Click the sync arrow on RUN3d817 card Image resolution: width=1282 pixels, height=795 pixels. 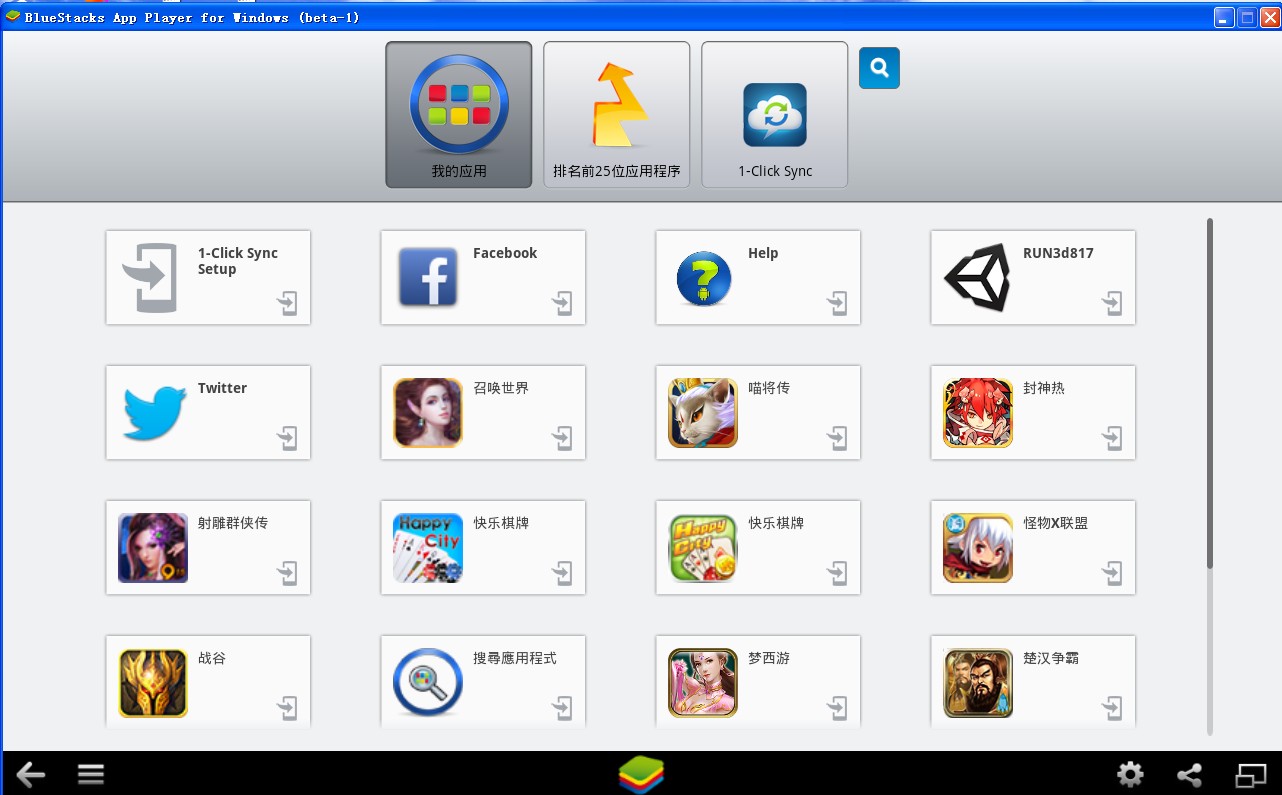click(x=1112, y=303)
